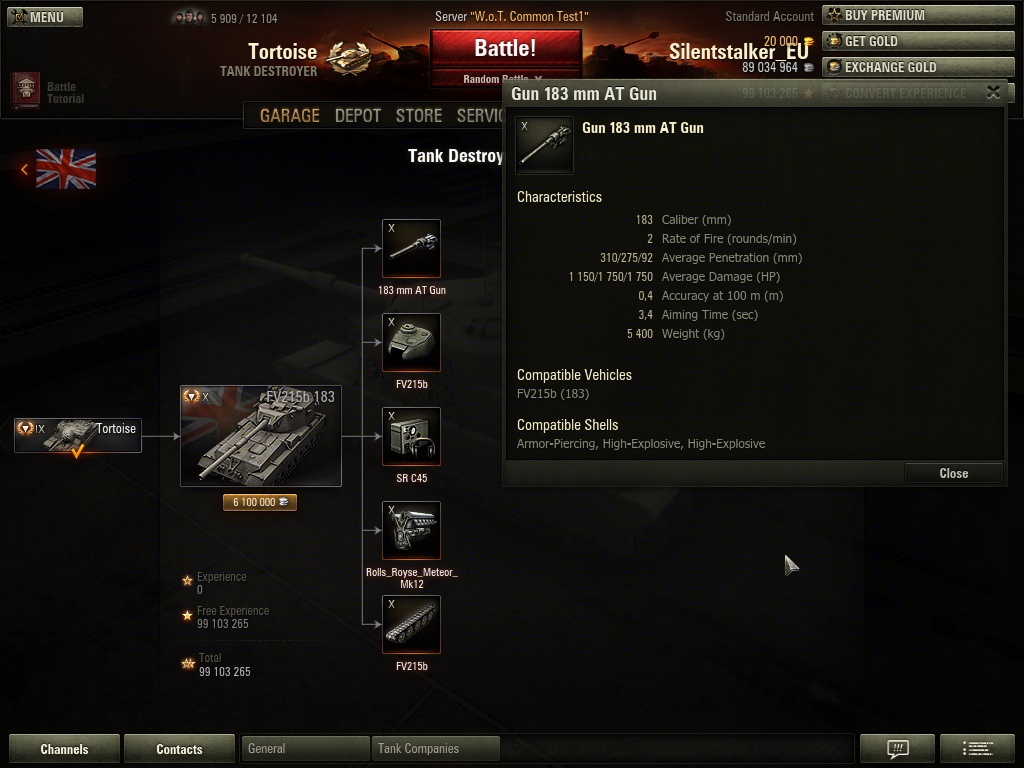Viewport: 1024px width, 768px height.
Task: Click Close in the gun info dialog
Action: (953, 473)
